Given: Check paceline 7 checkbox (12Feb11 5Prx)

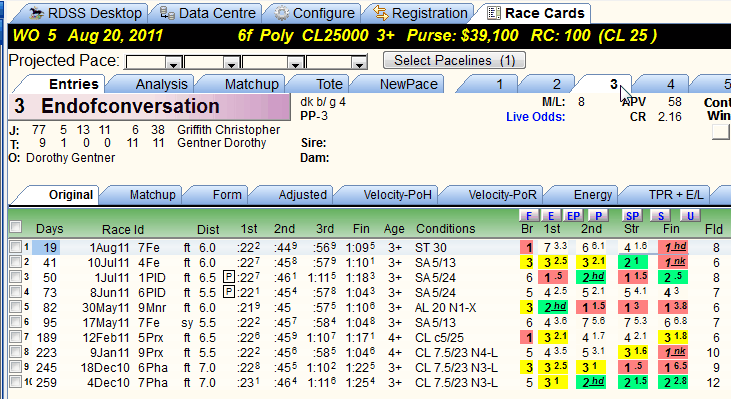Looking at the screenshot, I should 16,337.
